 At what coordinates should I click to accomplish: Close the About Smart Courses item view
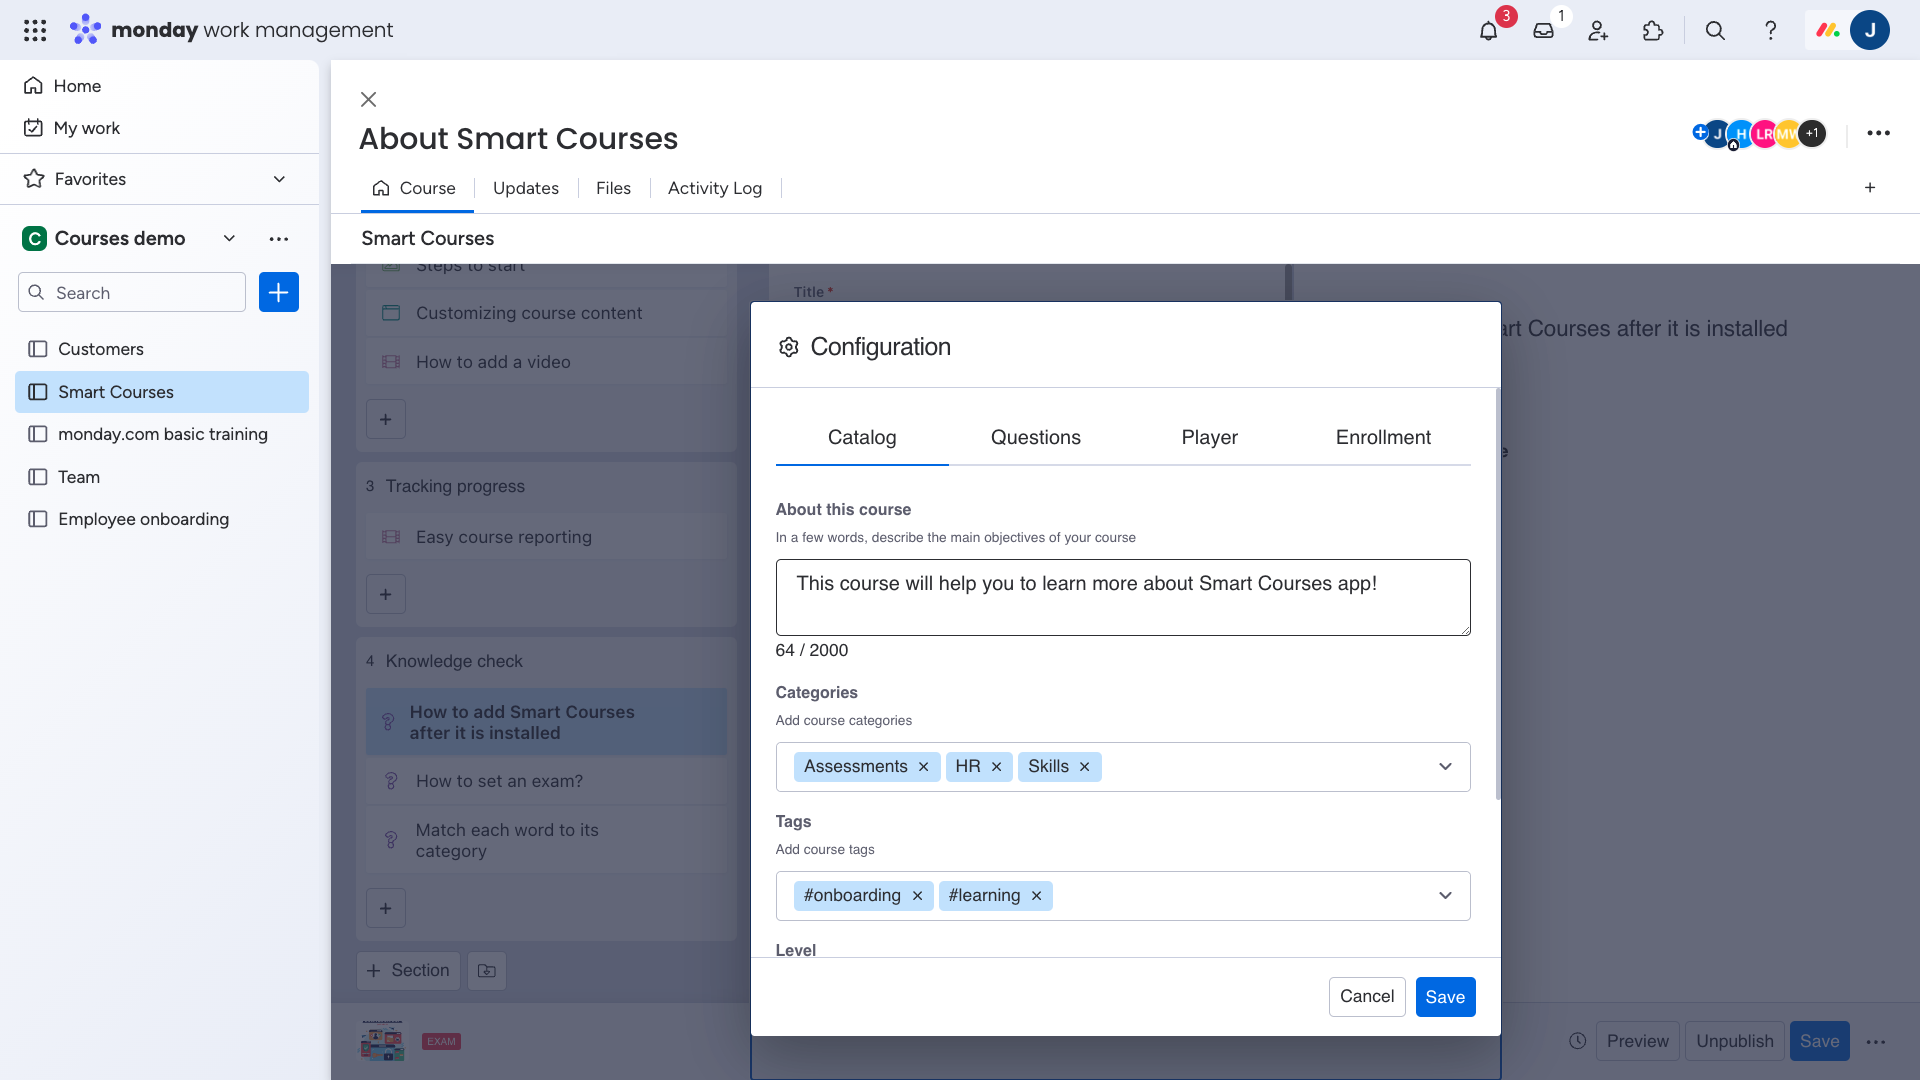[368, 99]
